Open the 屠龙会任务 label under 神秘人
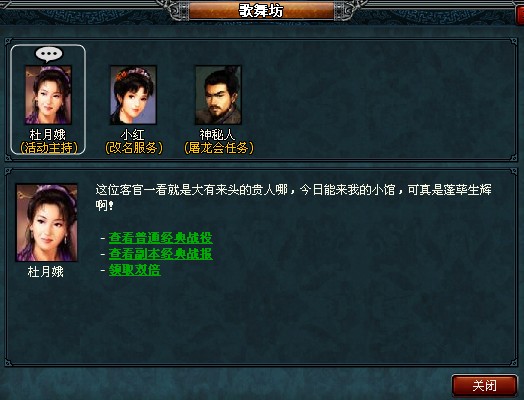Image resolution: width=524 pixels, height=400 pixels. tap(219, 148)
